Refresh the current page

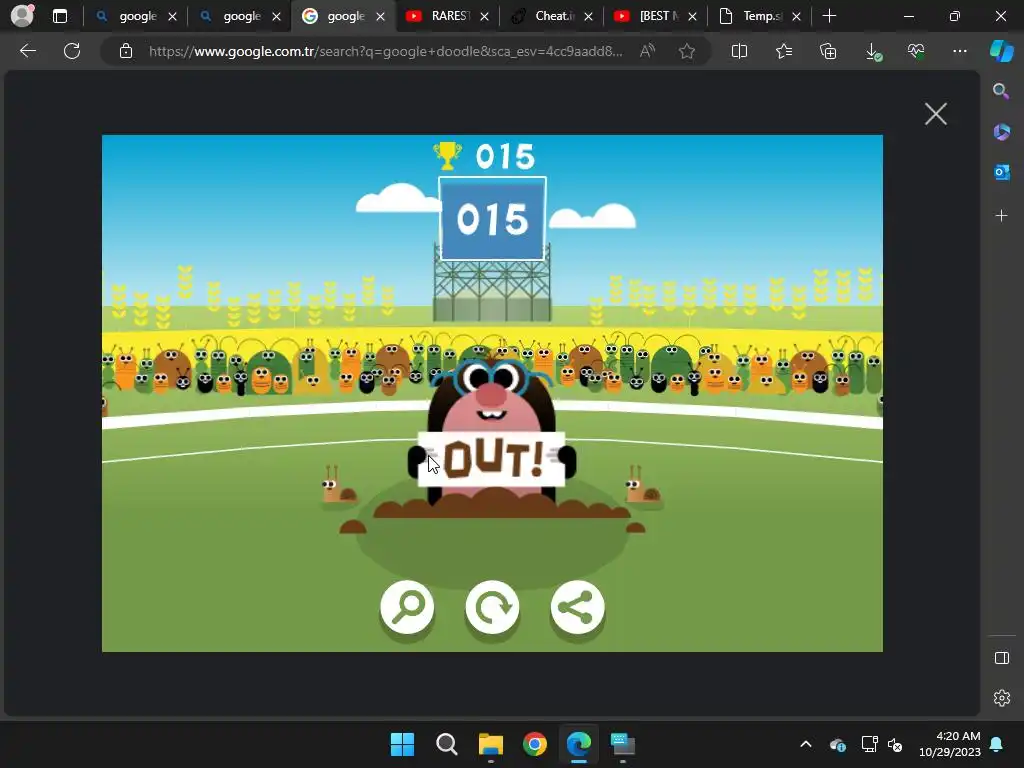click(x=72, y=51)
